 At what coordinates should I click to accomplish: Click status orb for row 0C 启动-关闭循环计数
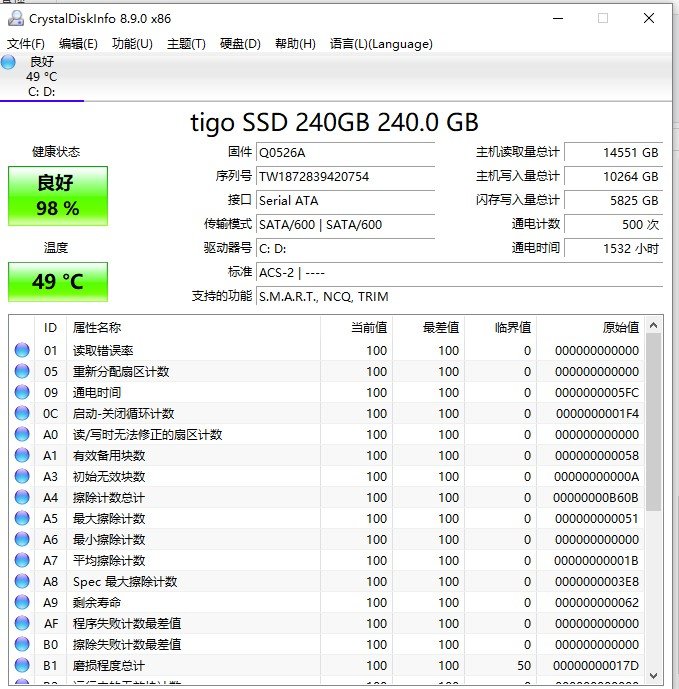coord(22,413)
